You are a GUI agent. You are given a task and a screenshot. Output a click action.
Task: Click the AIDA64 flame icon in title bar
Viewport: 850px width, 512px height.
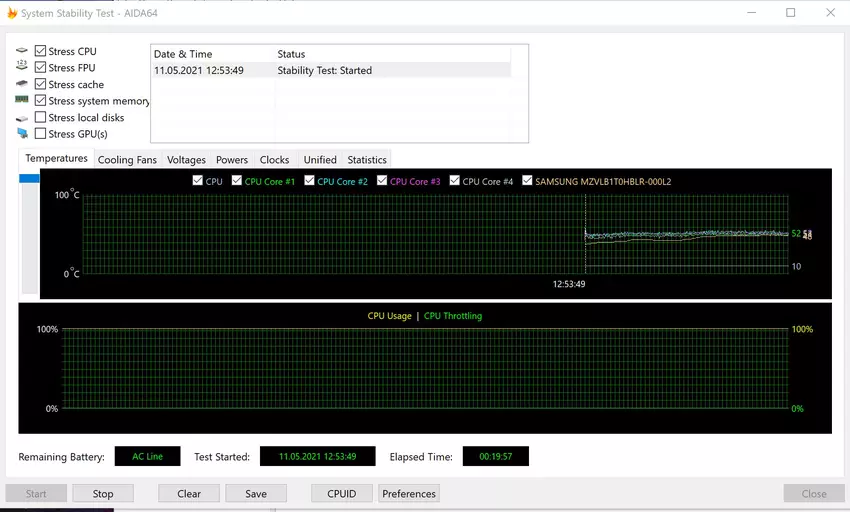(12, 13)
